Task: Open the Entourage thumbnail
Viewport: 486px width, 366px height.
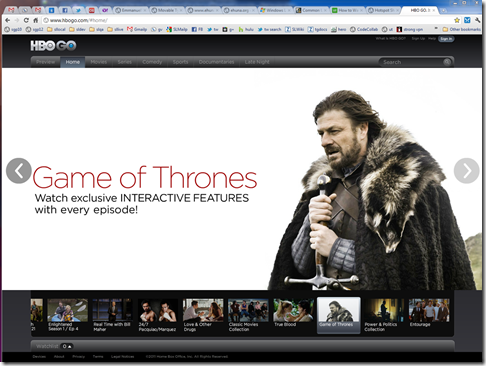Action: tap(429, 313)
